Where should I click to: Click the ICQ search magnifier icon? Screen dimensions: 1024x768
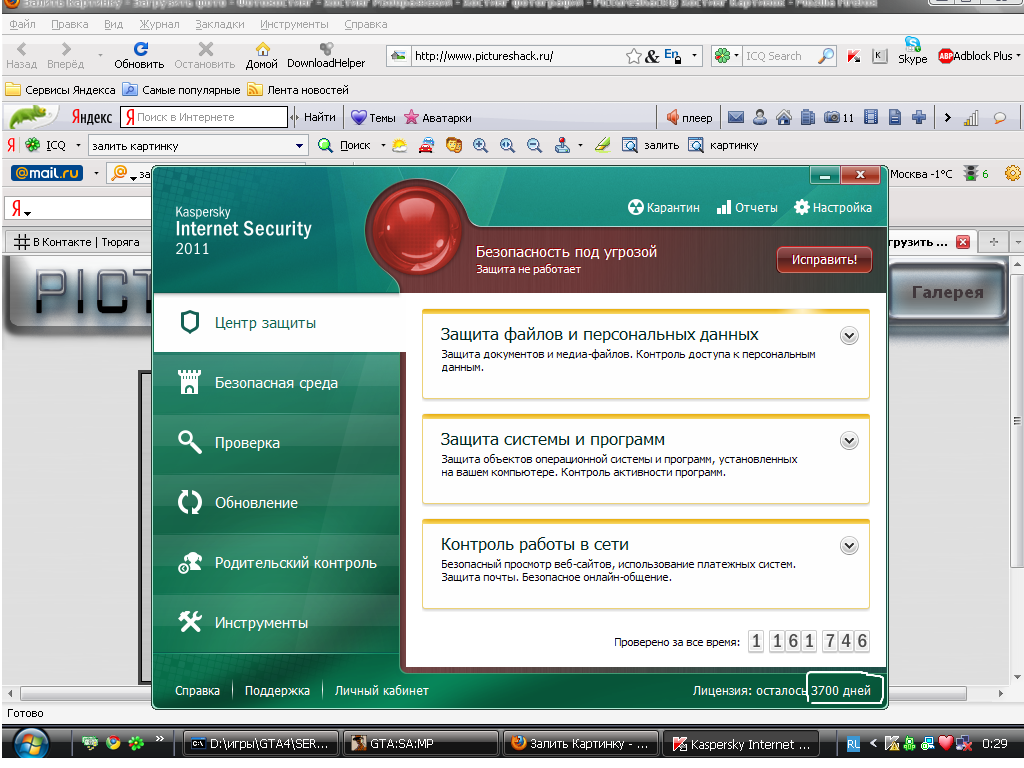click(826, 56)
